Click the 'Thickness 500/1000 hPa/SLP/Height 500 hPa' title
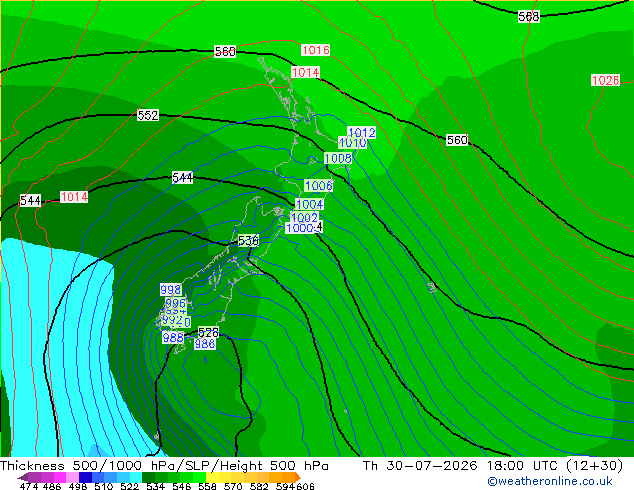 click(x=164, y=466)
